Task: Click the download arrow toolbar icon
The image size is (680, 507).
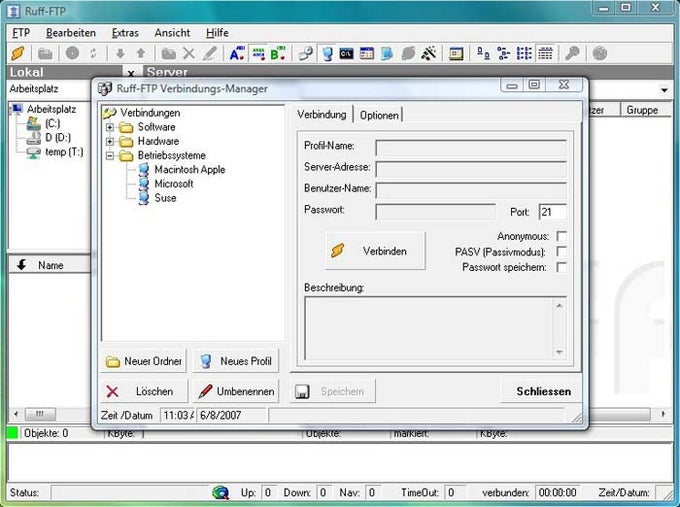Action: point(120,53)
